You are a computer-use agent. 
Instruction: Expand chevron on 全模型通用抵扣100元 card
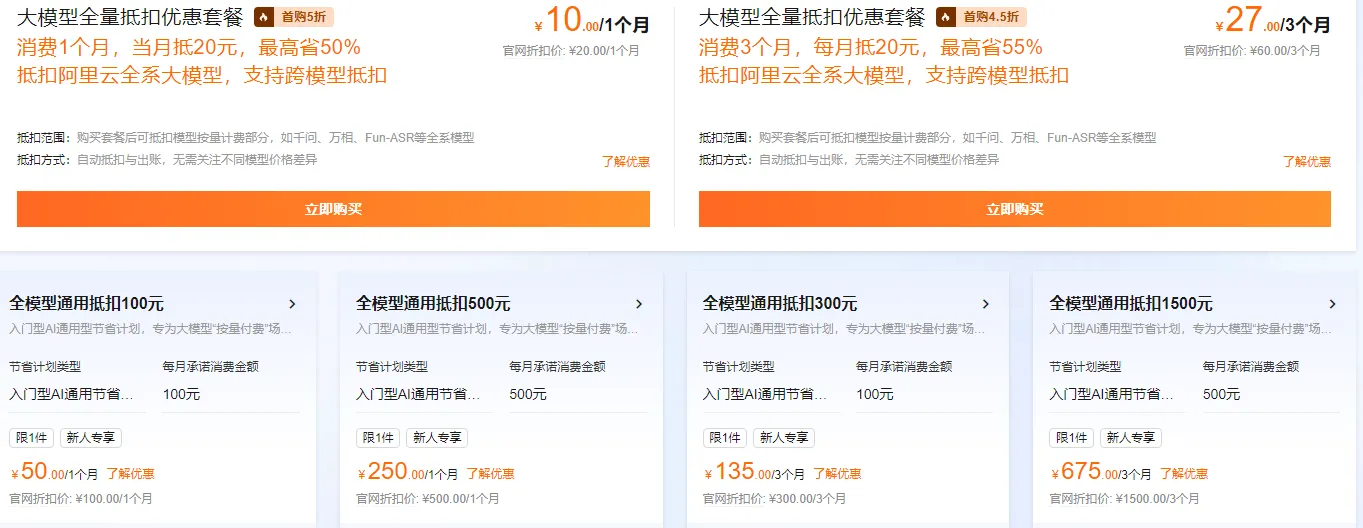[x=292, y=304]
